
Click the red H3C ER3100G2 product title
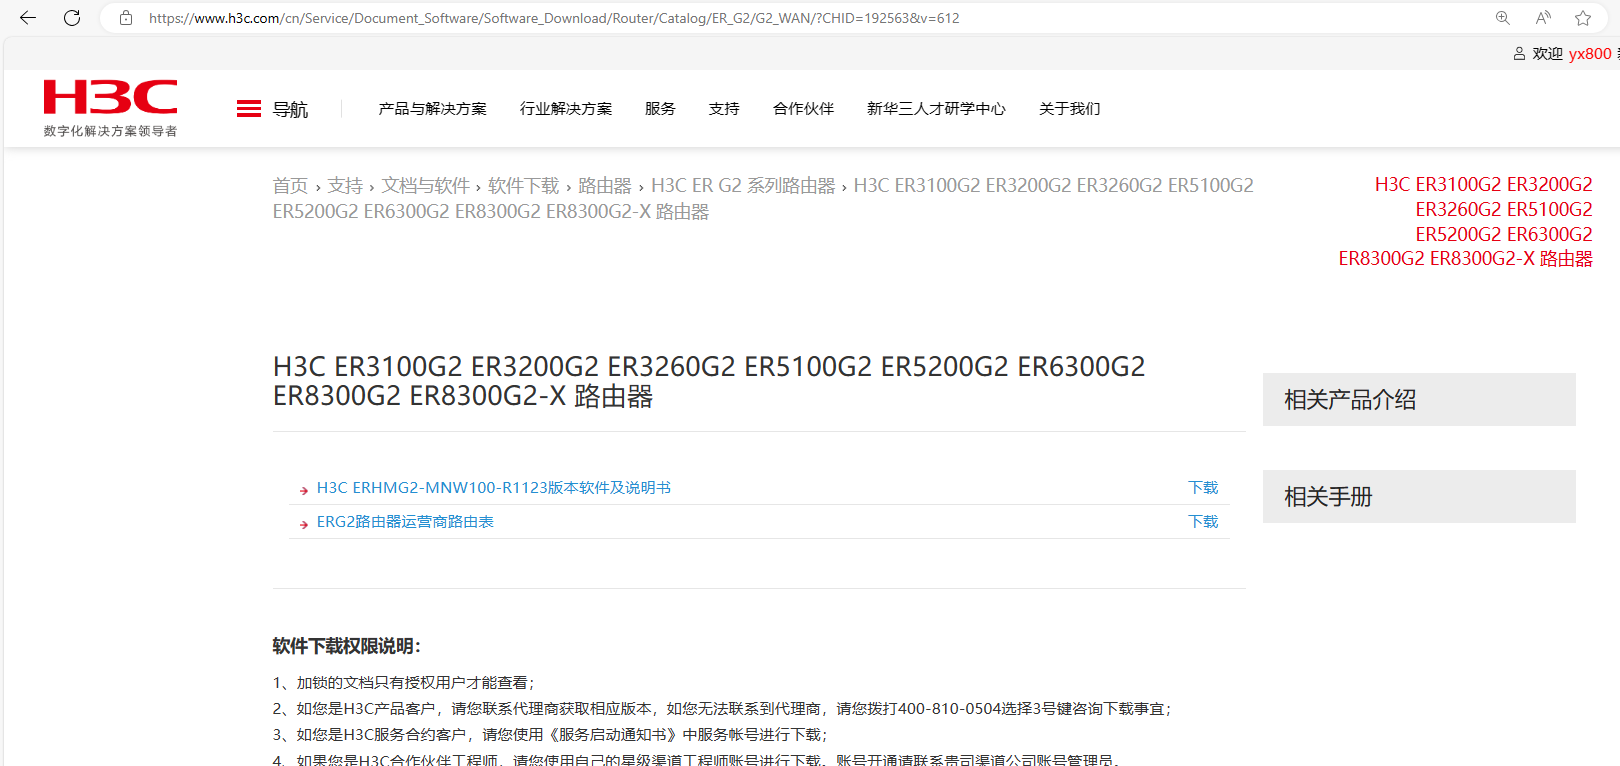(1466, 221)
